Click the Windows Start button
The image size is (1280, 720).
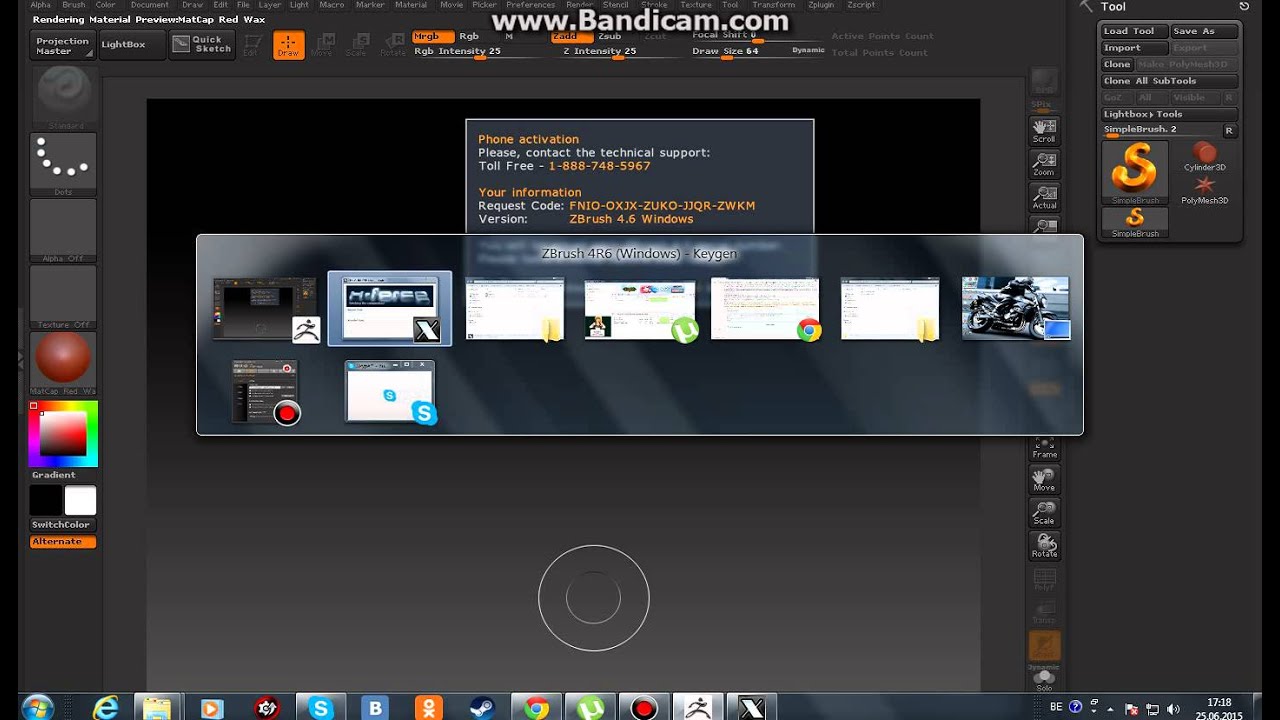37,708
